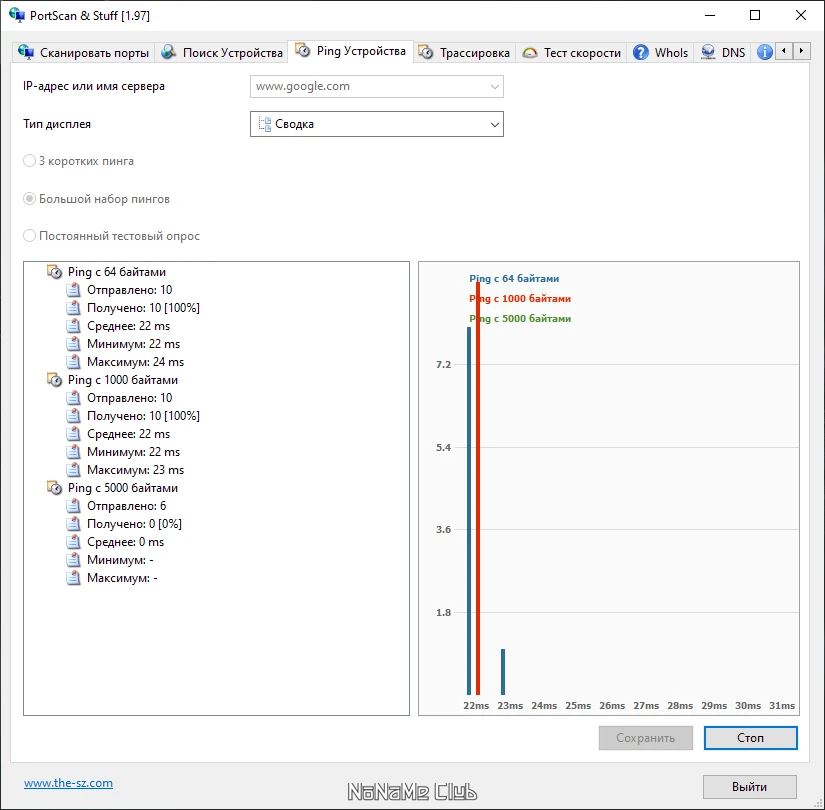The image size is (825, 810).
Task: Switch to the Поиск Устройства tab
Action: pos(222,53)
